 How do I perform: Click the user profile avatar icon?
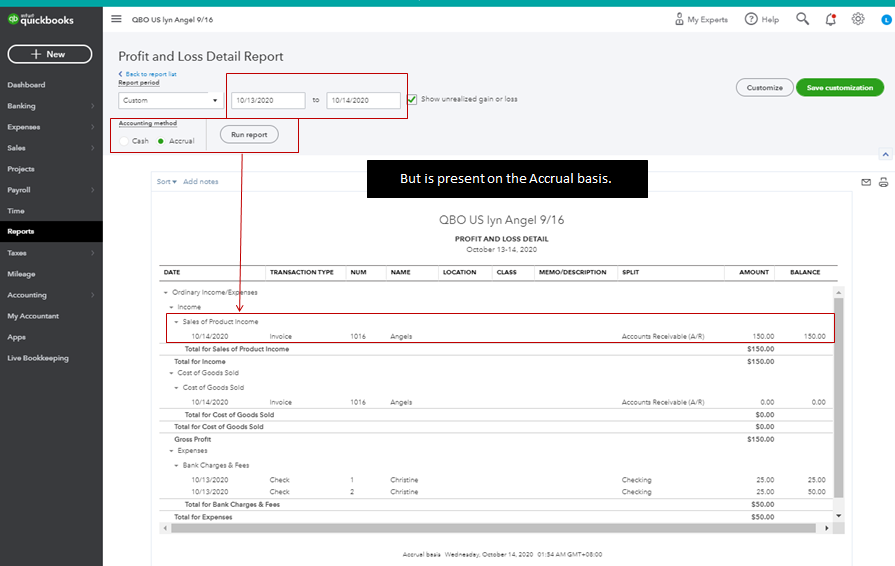pyautogui.click(x=886, y=19)
